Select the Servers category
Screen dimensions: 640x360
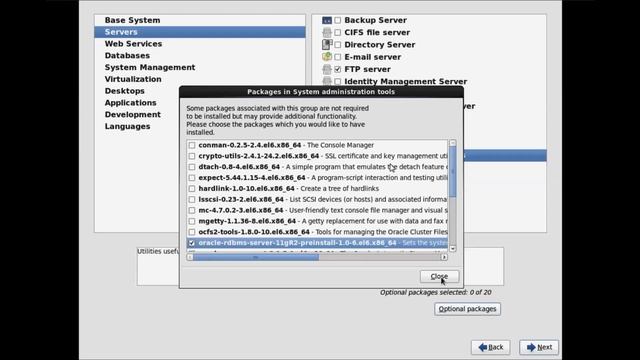pyautogui.click(x=200, y=32)
